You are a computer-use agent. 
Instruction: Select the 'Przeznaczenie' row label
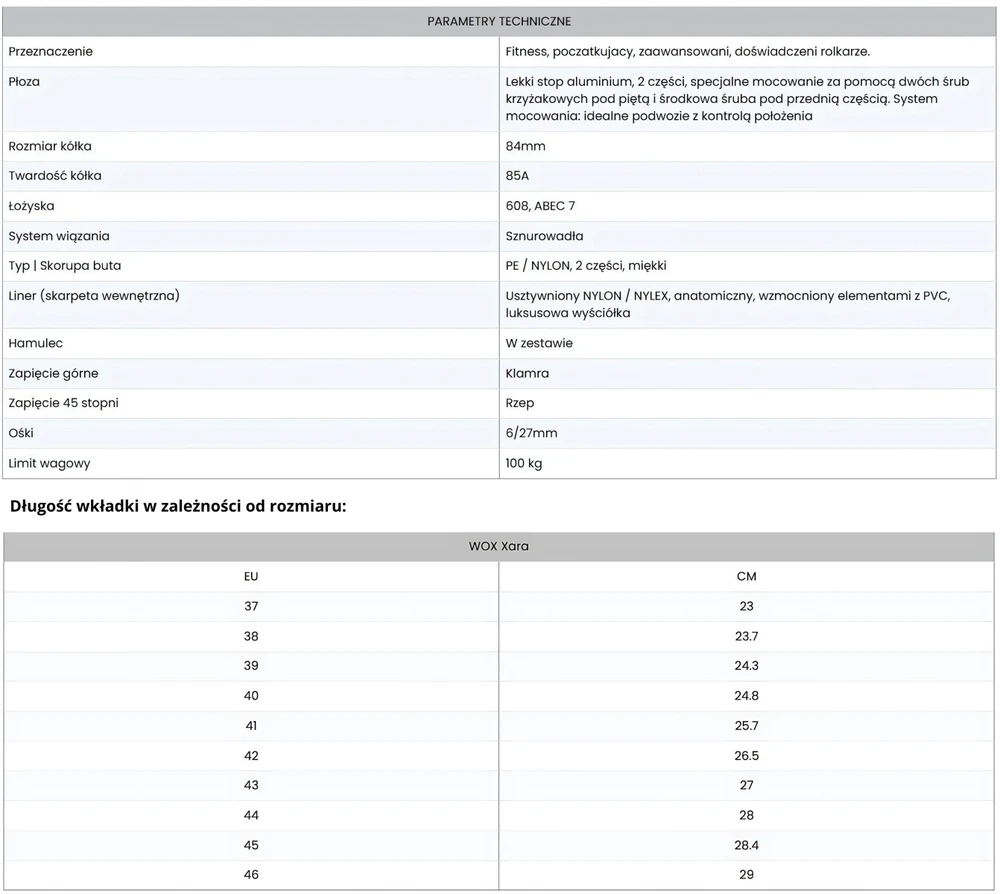pyautogui.click(x=50, y=52)
